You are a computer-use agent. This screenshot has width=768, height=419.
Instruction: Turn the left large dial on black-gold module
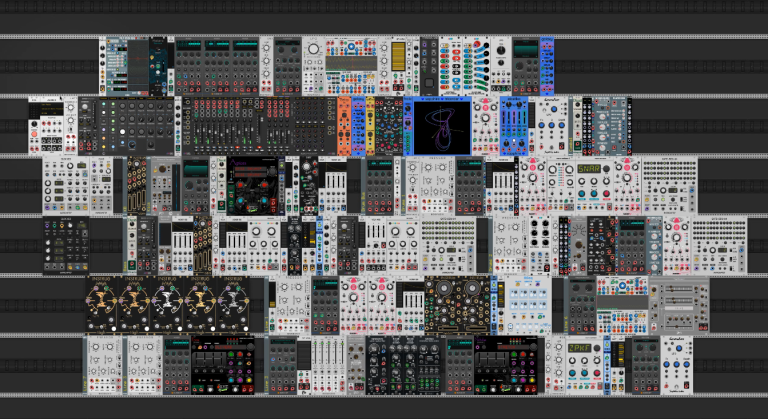coord(442,290)
